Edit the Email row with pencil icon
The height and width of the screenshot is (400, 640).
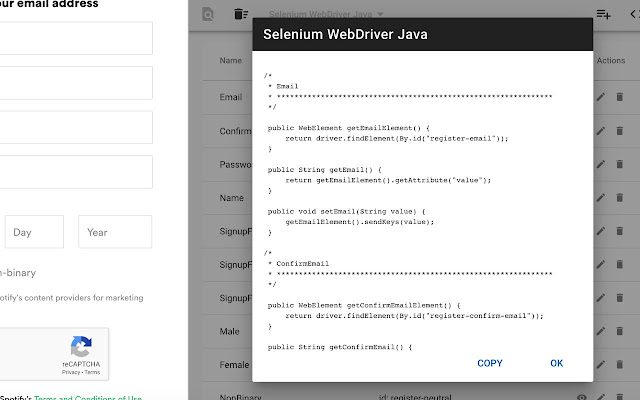pyautogui.click(x=601, y=97)
